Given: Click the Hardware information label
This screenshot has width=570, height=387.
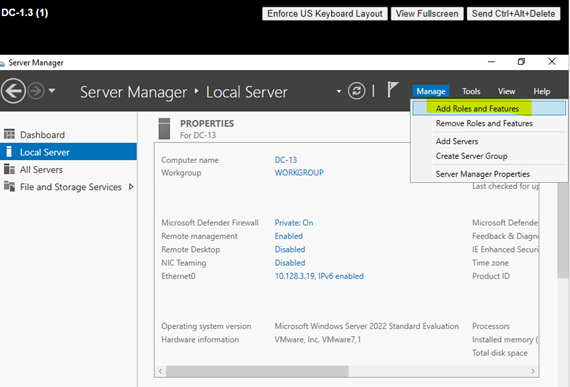Looking at the screenshot, I should coord(200,339).
